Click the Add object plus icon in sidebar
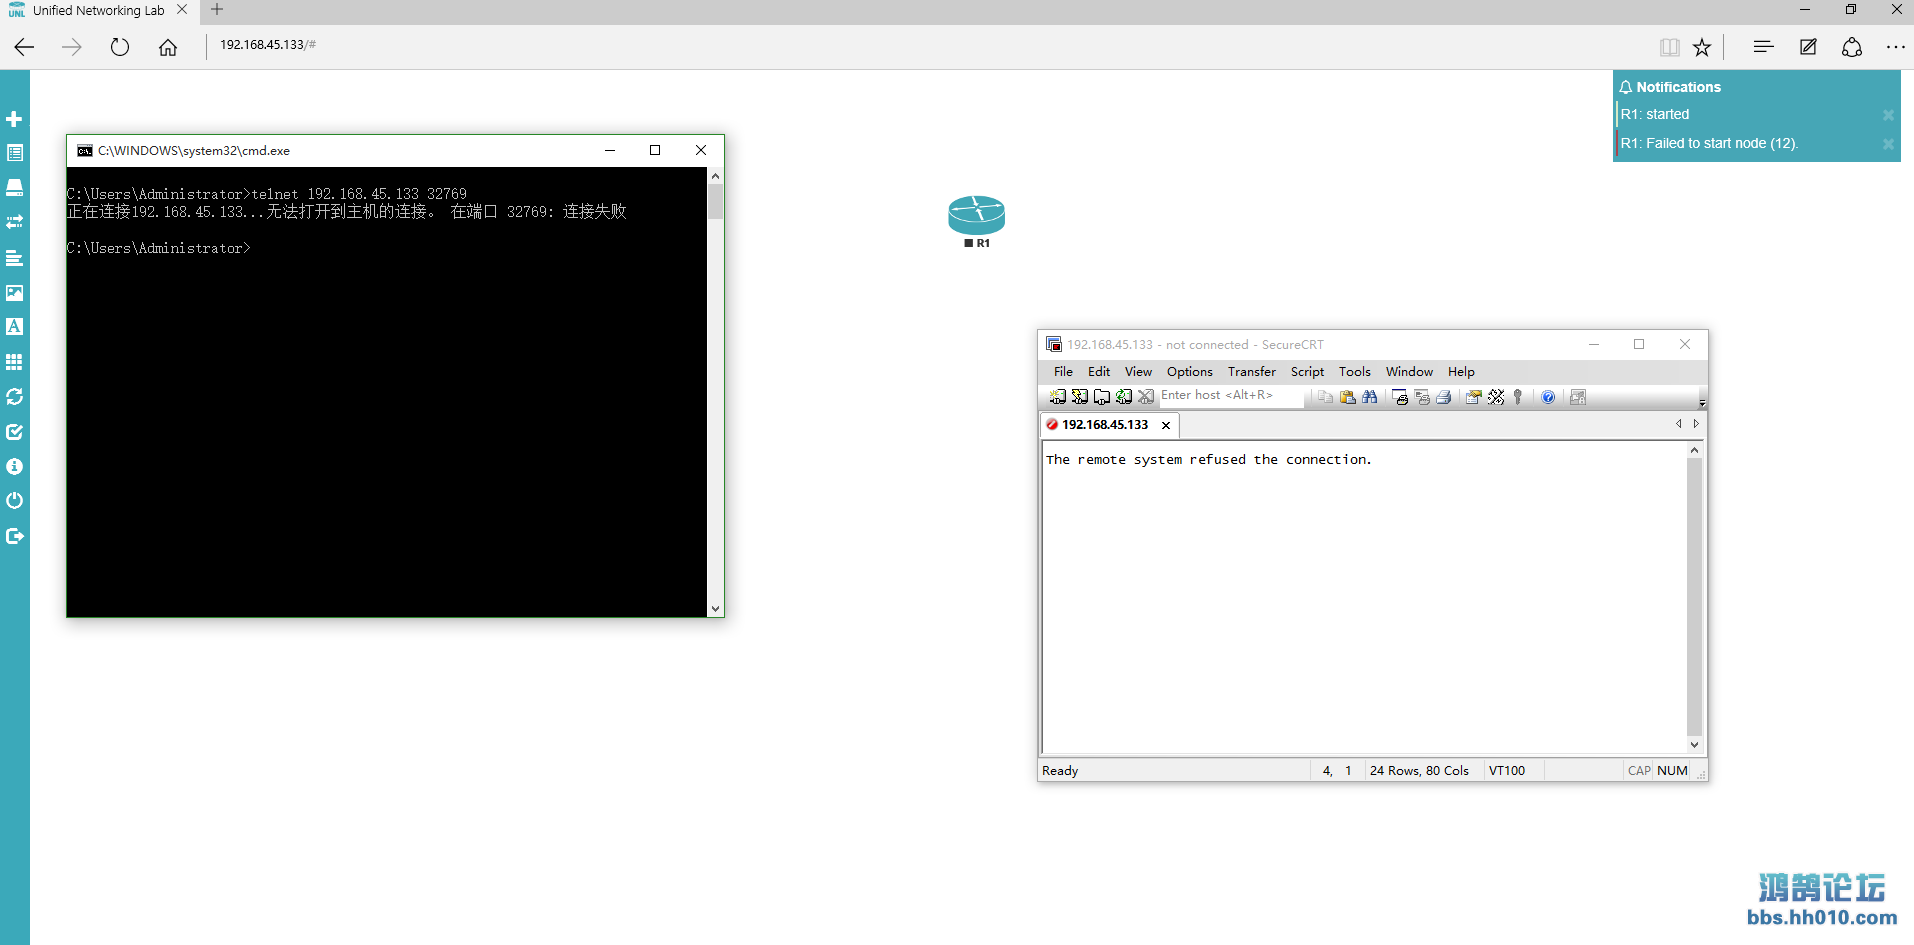This screenshot has height=945, width=1914. pos(14,119)
